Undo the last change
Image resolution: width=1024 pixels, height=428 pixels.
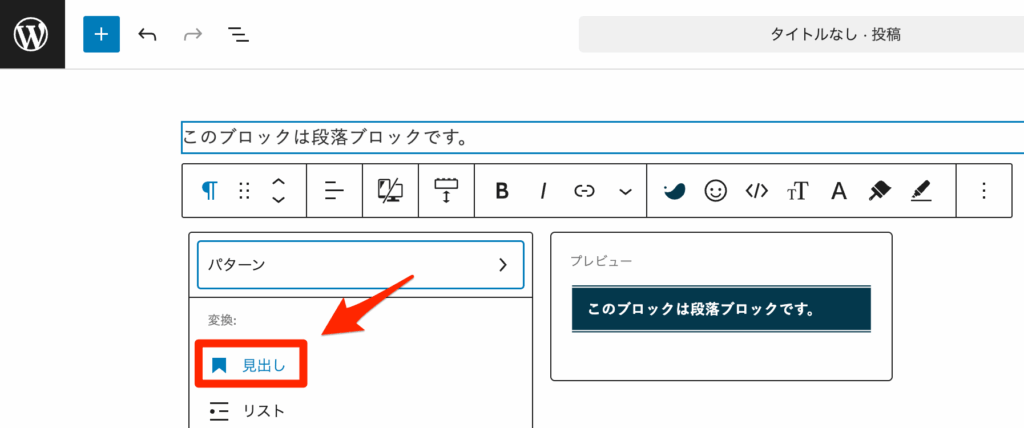[x=147, y=35]
